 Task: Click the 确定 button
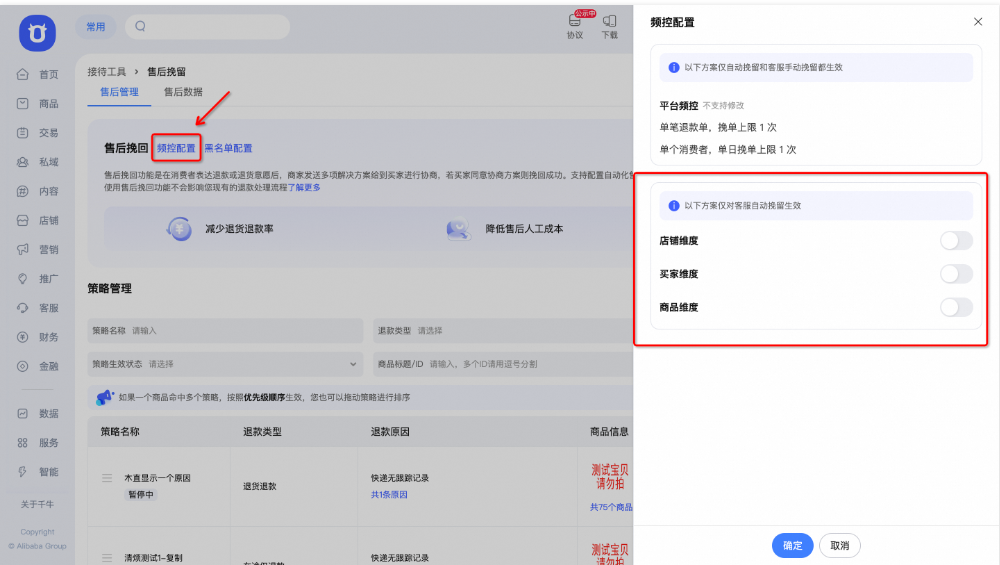pos(793,545)
